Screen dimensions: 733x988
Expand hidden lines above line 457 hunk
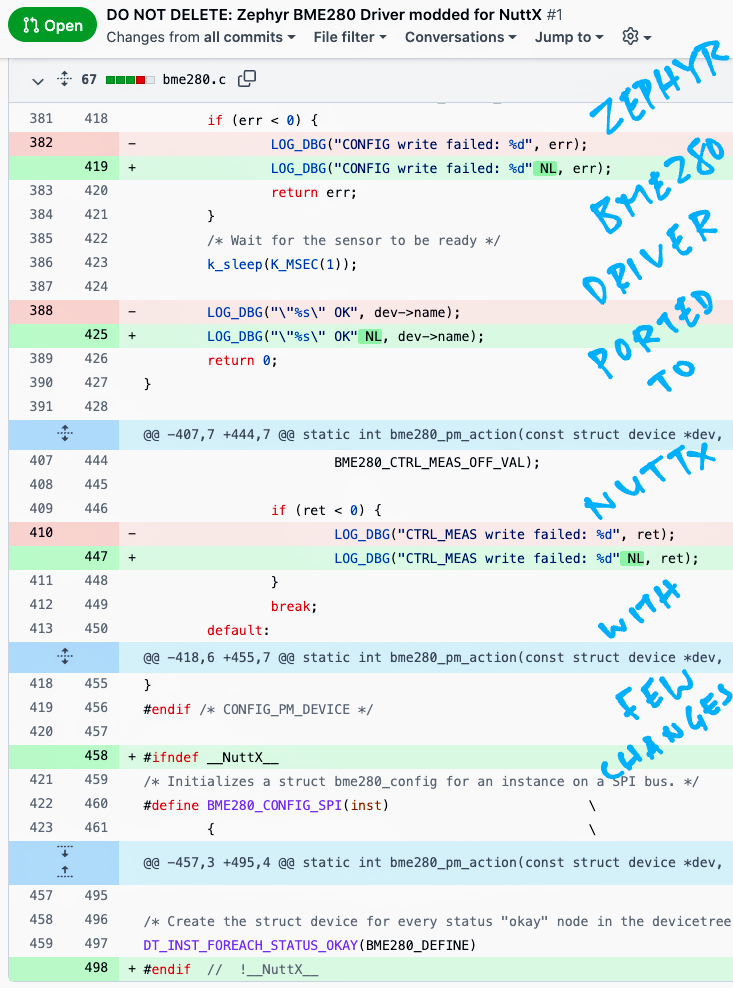coord(64,862)
